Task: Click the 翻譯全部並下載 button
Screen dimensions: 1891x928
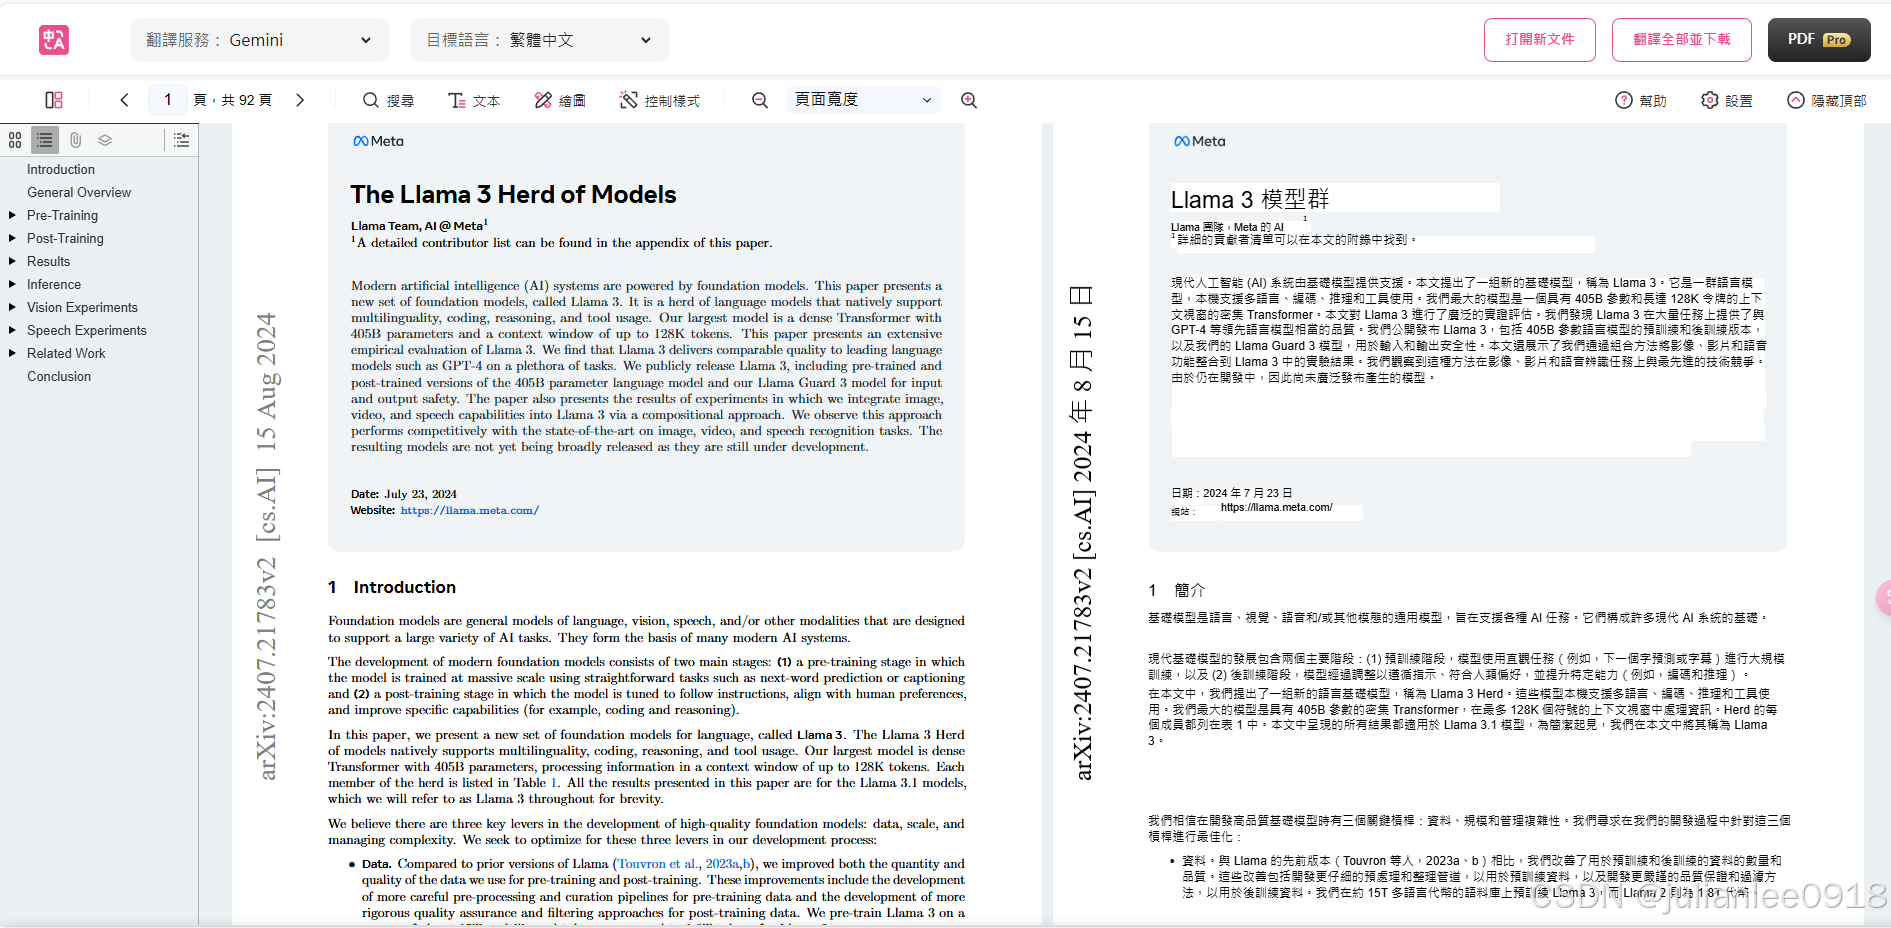Action: coord(1682,40)
